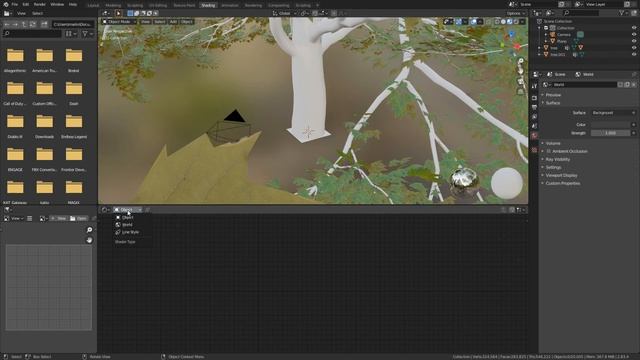Switch to wireframe viewport shading
This screenshot has height=360, width=640.
coord(497,21)
